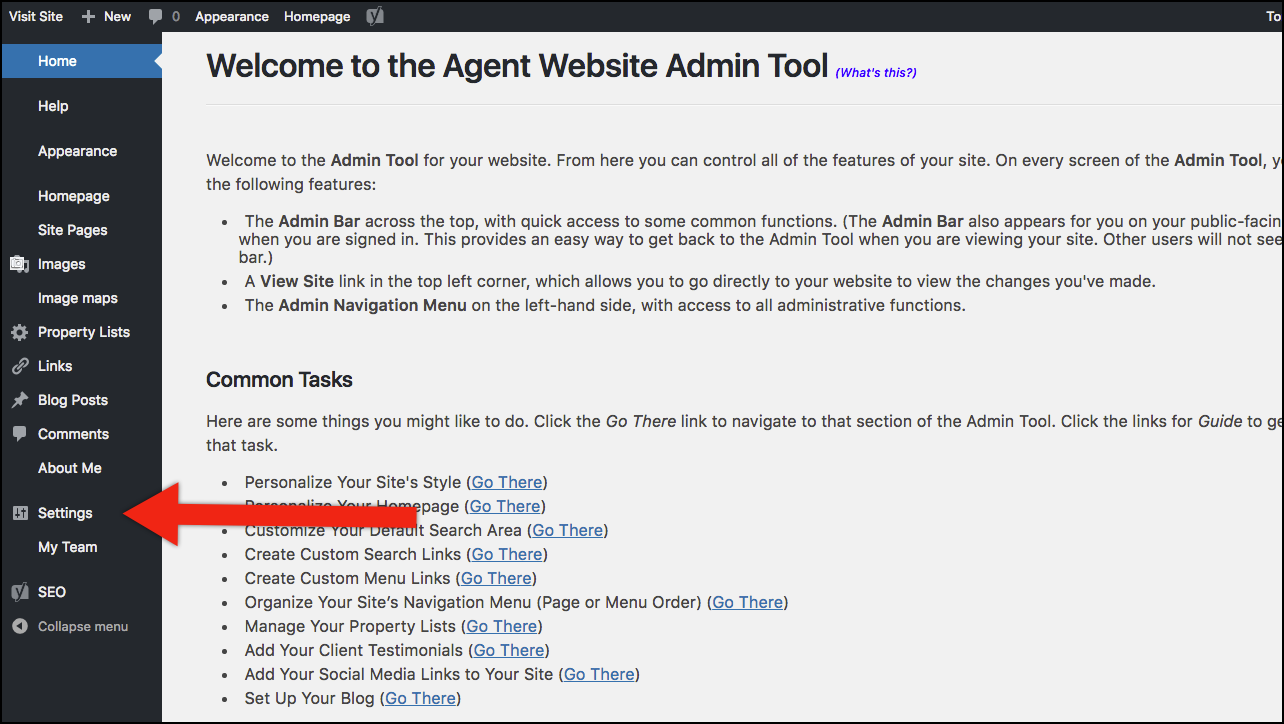Open Blog Posts via the pushpin icon
The image size is (1284, 724).
(18, 399)
